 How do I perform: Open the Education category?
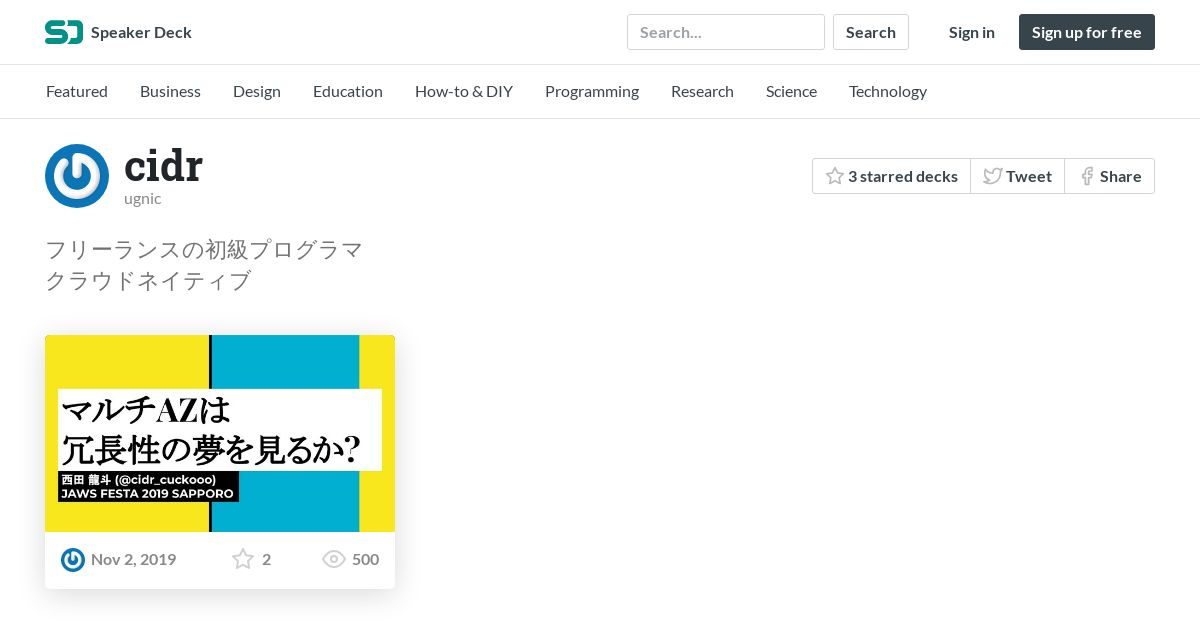(348, 91)
